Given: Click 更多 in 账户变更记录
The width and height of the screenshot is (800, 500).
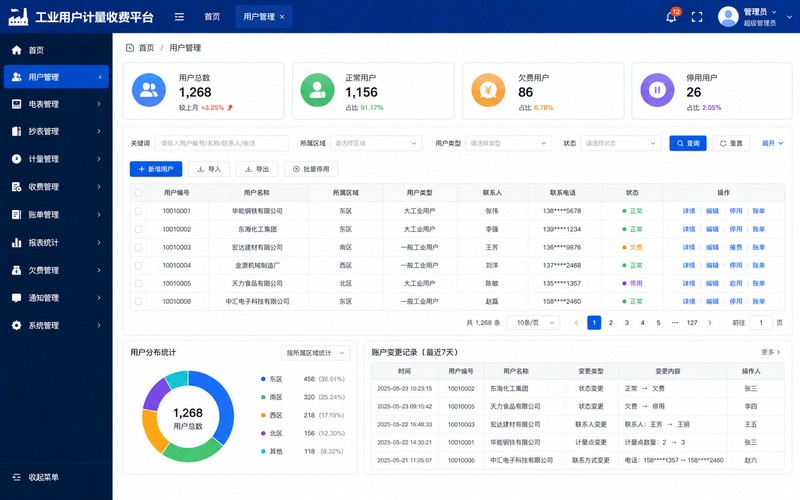Looking at the screenshot, I should (x=770, y=352).
